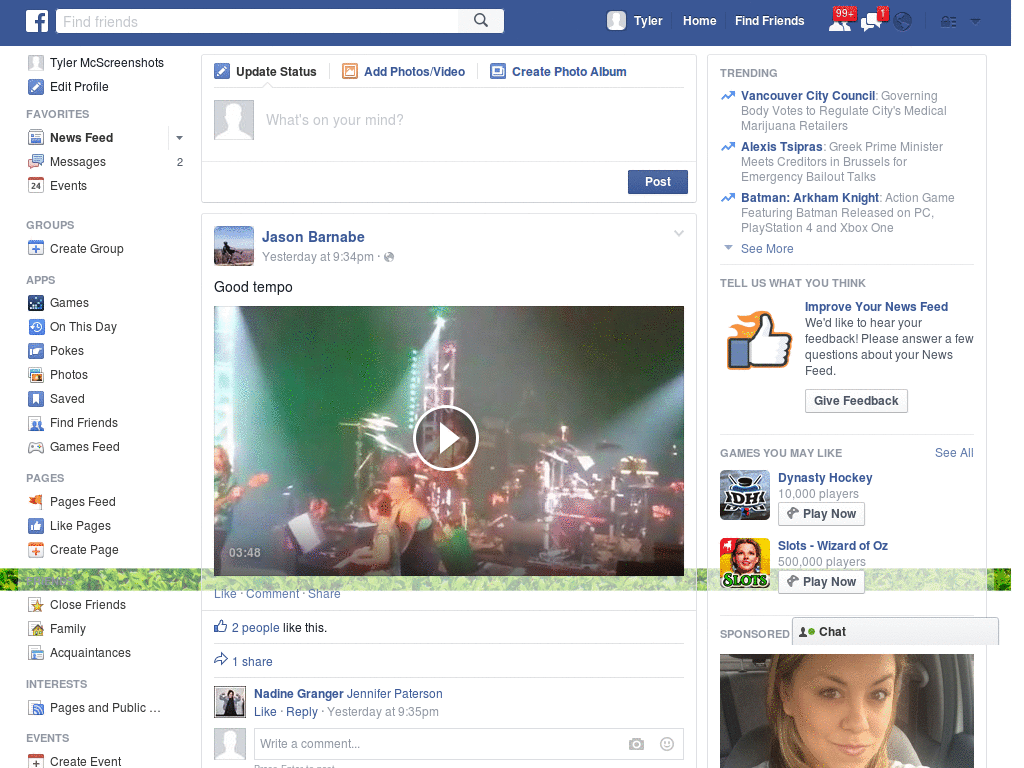The width and height of the screenshot is (1024, 768).
Task: Expand News Feed sort dropdown arrow
Action: tap(179, 138)
